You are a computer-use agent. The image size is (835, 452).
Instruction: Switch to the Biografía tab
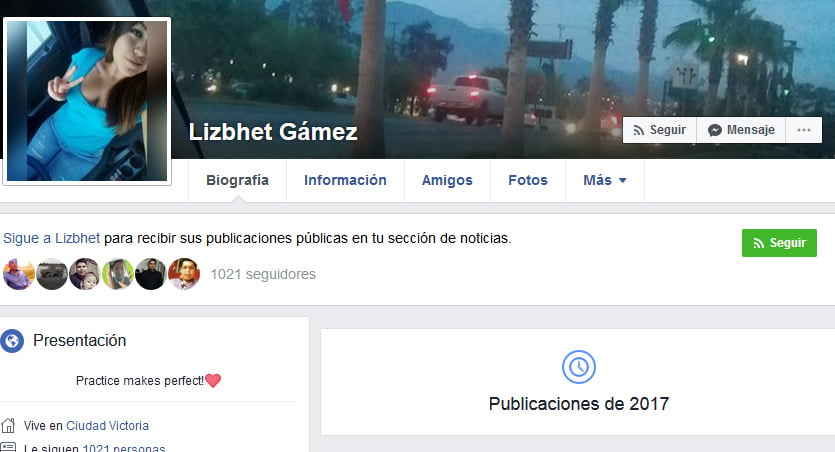click(238, 180)
